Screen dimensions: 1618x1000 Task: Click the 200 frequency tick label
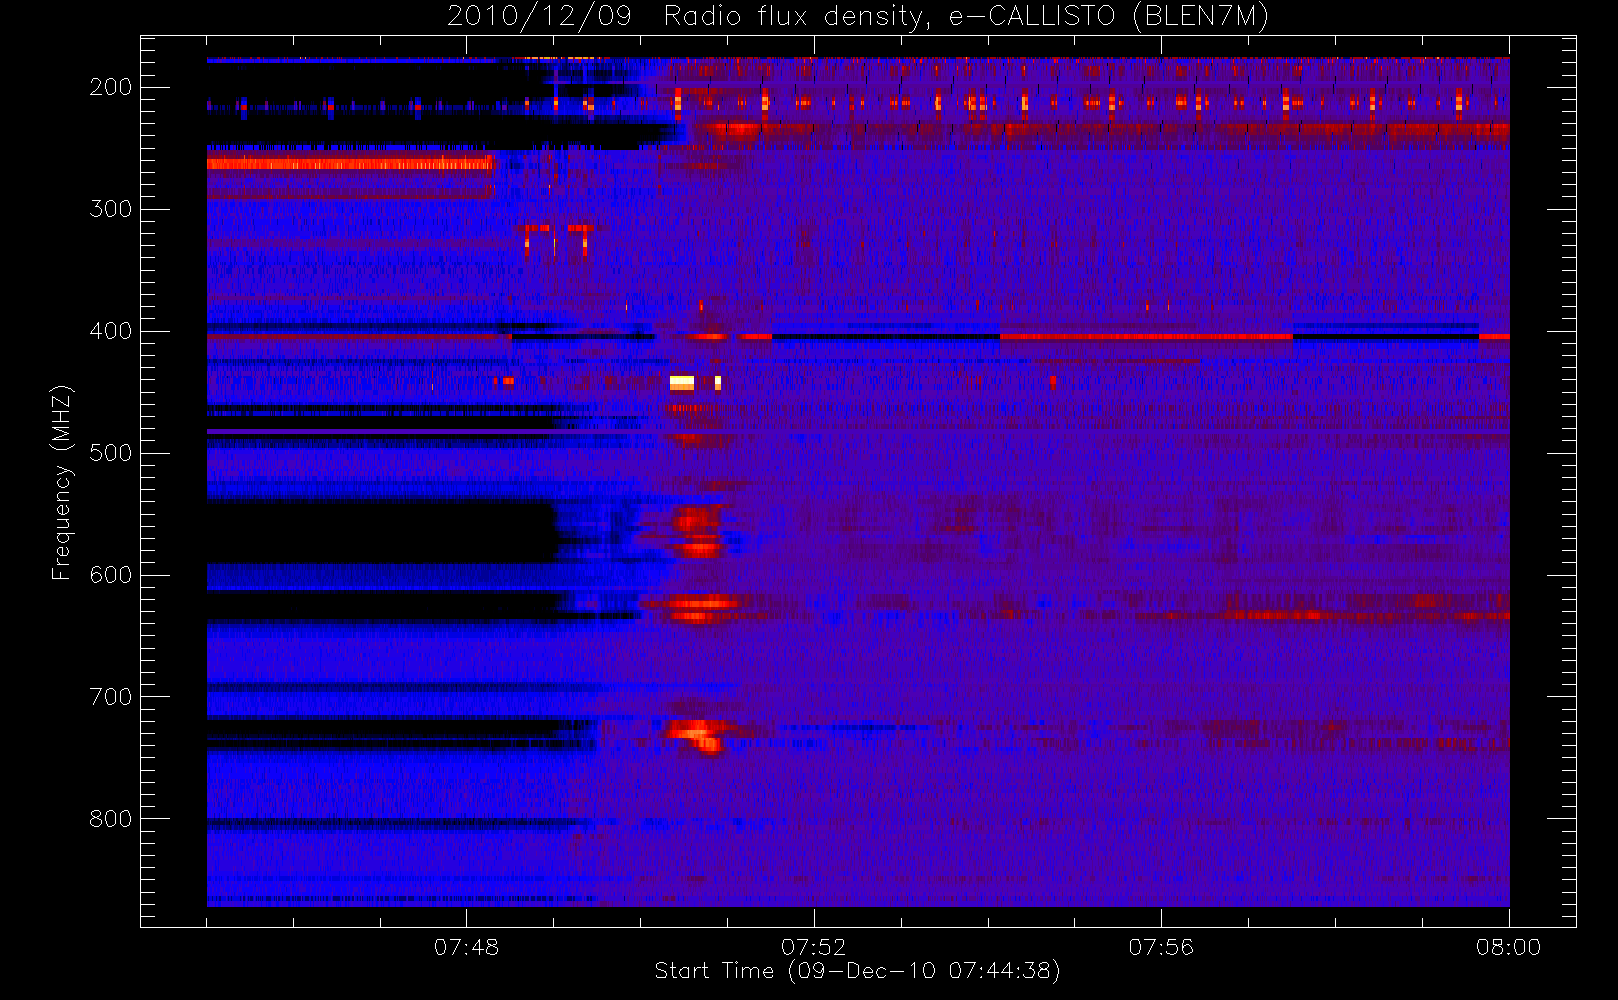click(110, 87)
